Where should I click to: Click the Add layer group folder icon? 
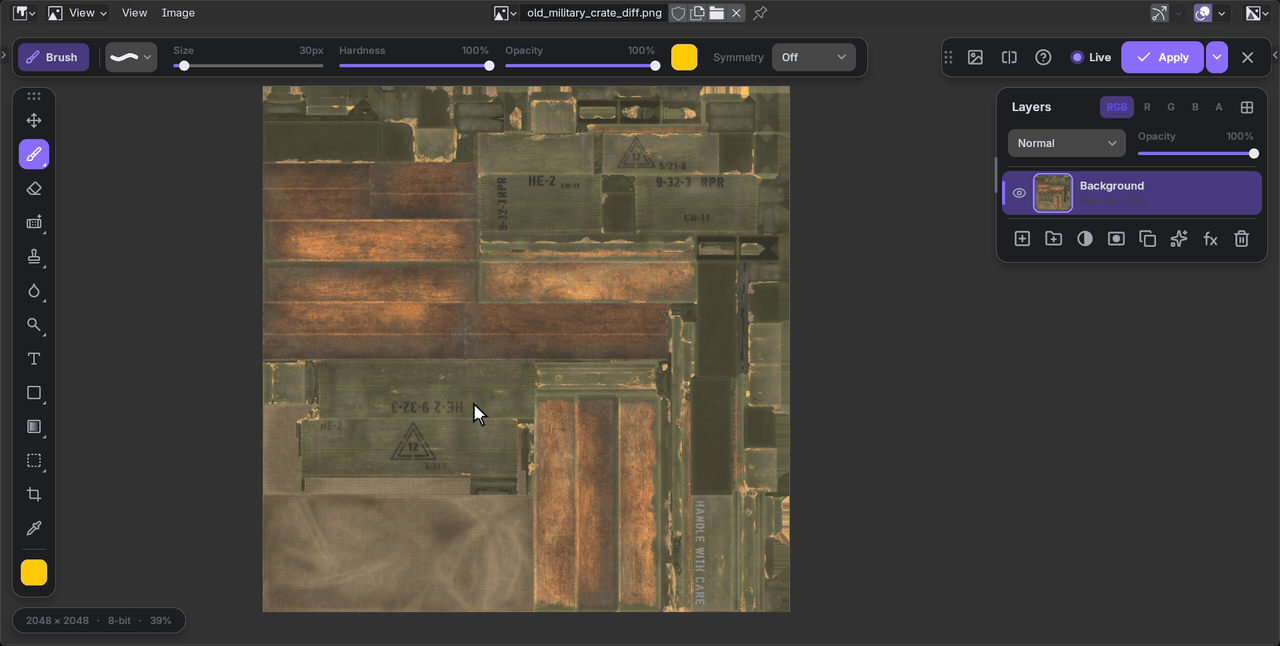pyautogui.click(x=1053, y=239)
